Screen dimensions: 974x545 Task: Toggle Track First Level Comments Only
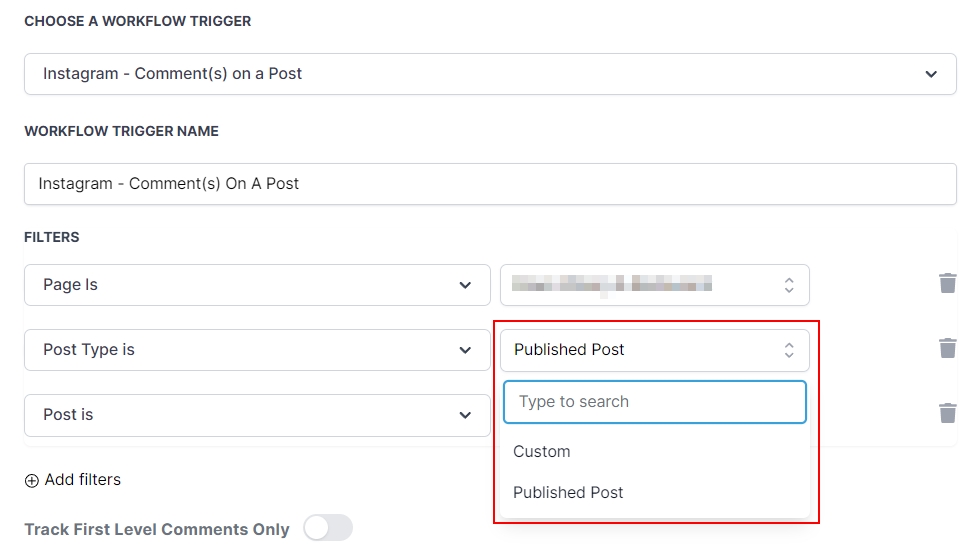click(328, 528)
